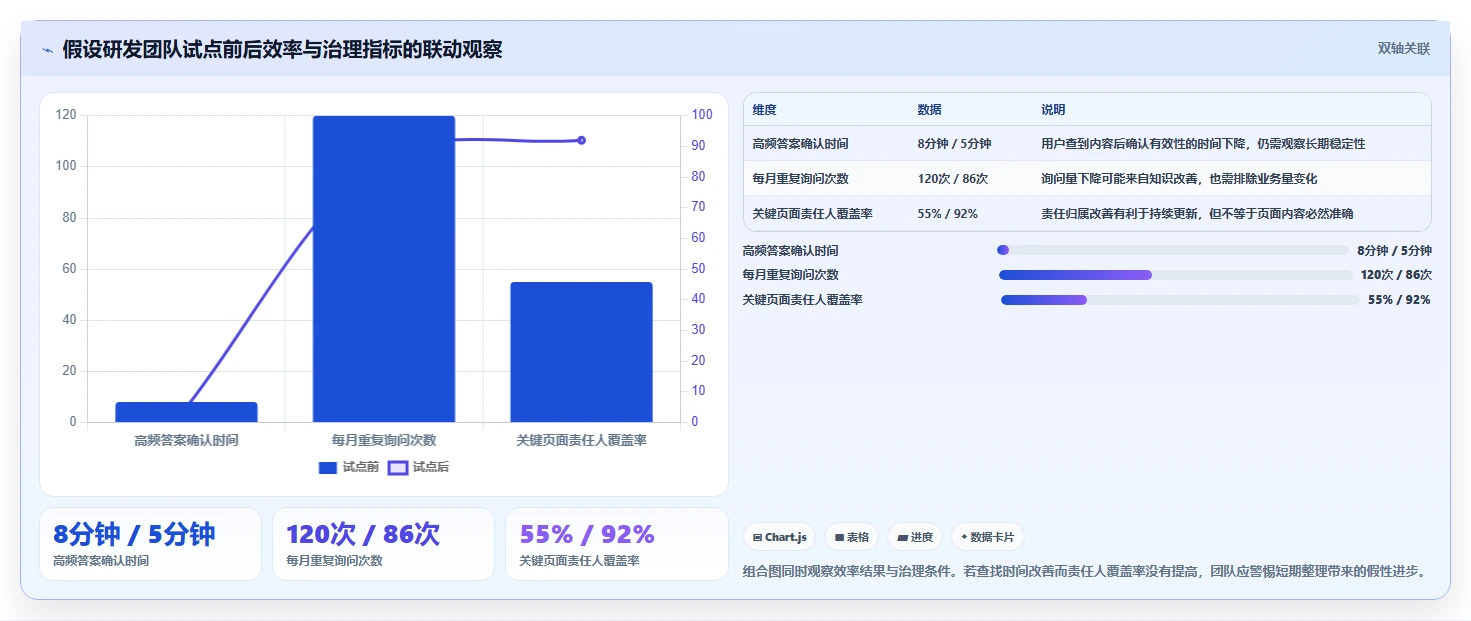
Task: Click the 关键页面责任人覆盖率 progress bar
Action: point(1180,300)
